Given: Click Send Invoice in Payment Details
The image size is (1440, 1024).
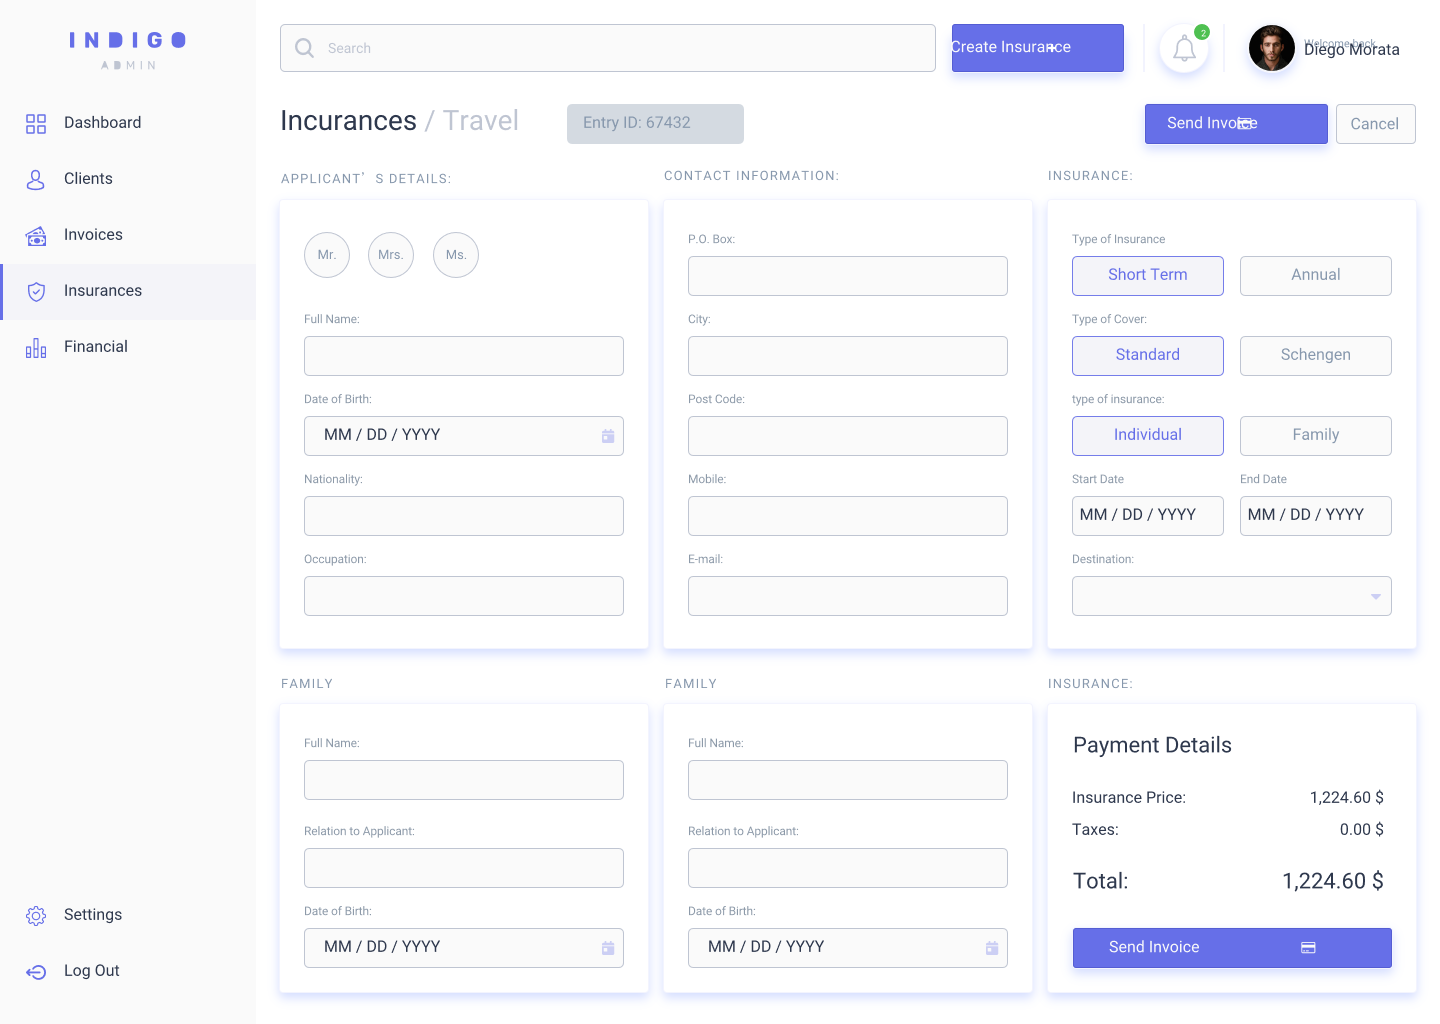Looking at the screenshot, I should (1232, 948).
